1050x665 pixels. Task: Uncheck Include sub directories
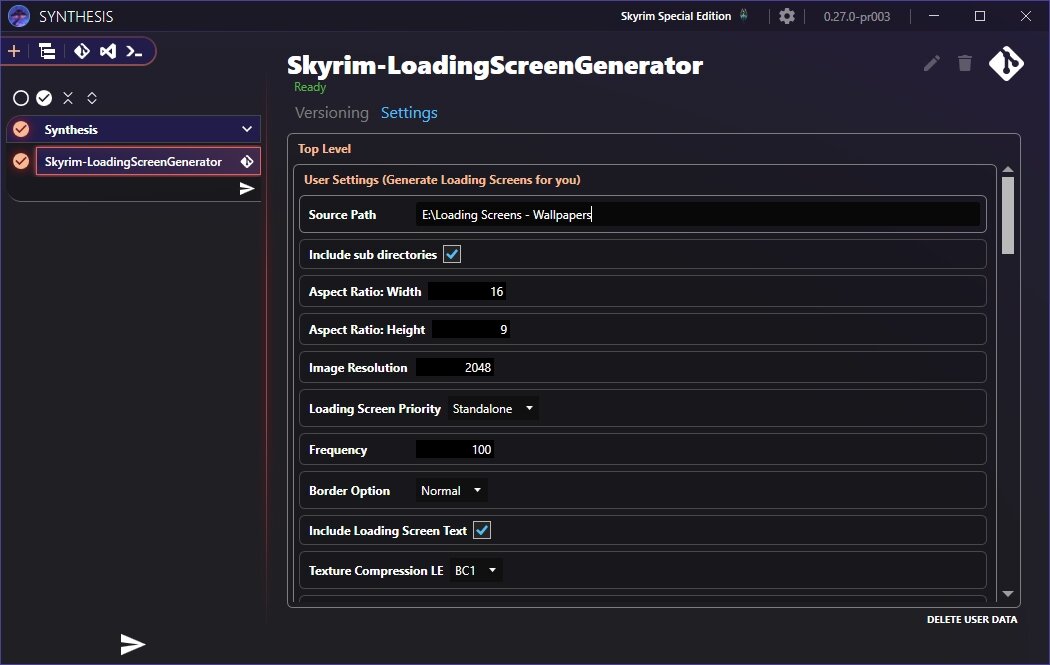(452, 254)
